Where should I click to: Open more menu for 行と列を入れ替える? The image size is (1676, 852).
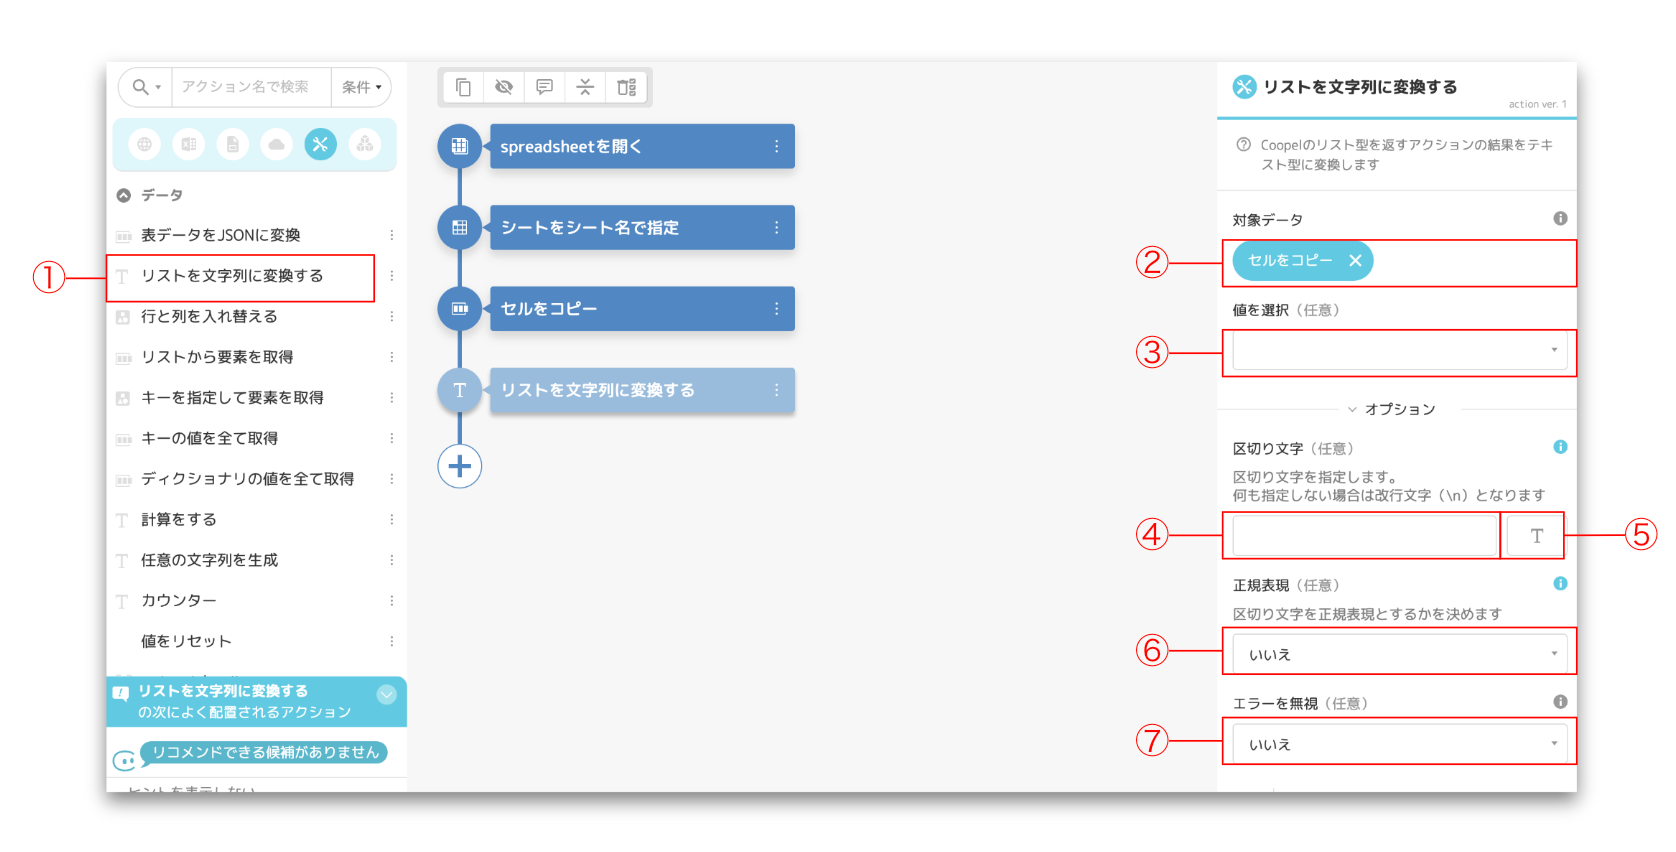[392, 316]
